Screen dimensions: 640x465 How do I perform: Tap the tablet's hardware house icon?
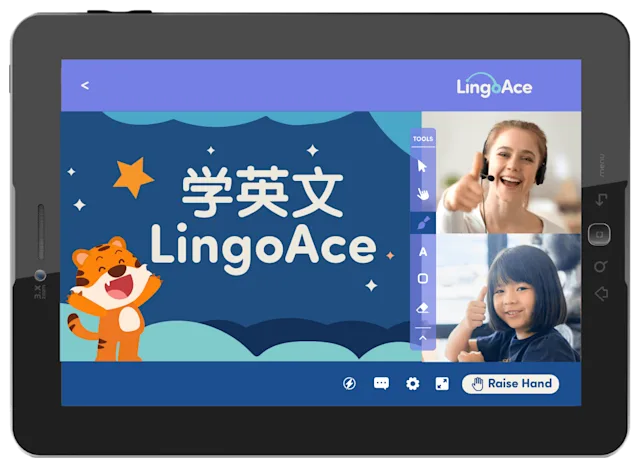point(601,294)
